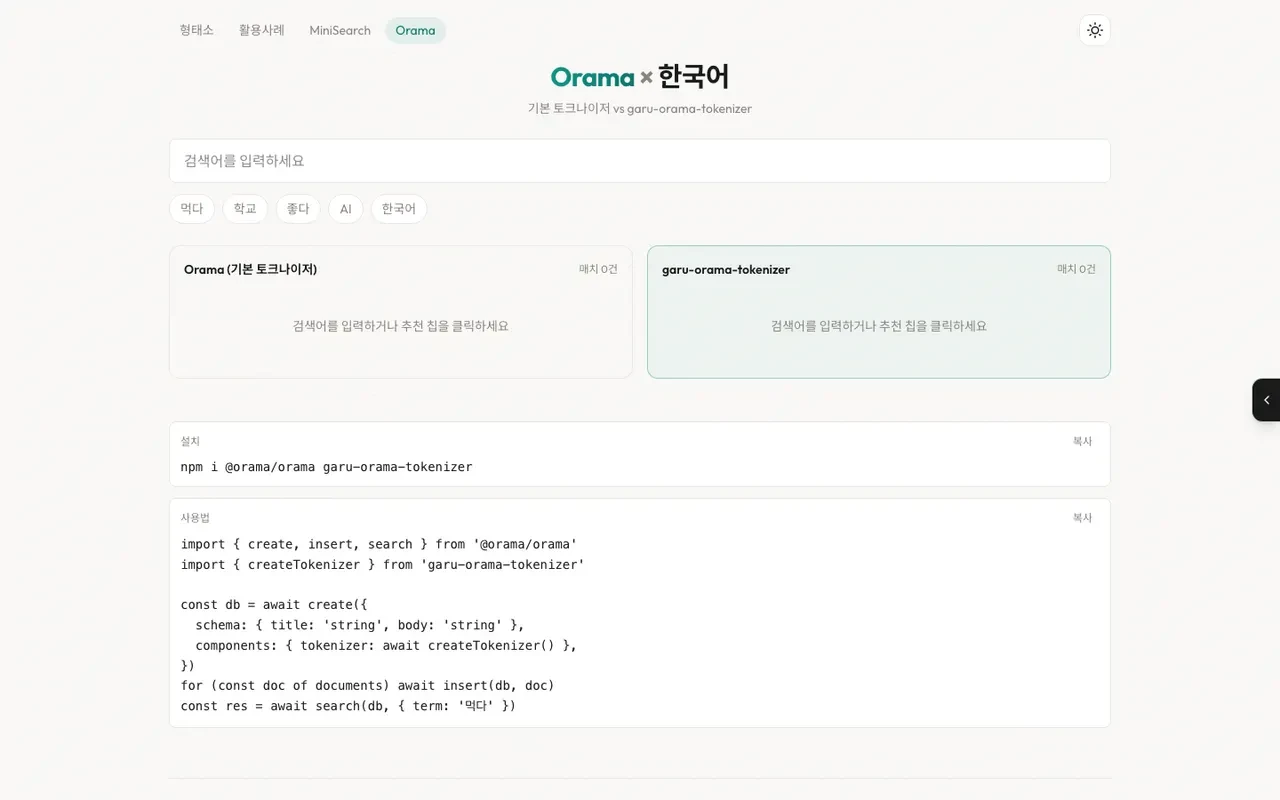Screen dimensions: 1280x800
Task: Click 매치 0건 in the Orama panel
Action: [x=598, y=269]
